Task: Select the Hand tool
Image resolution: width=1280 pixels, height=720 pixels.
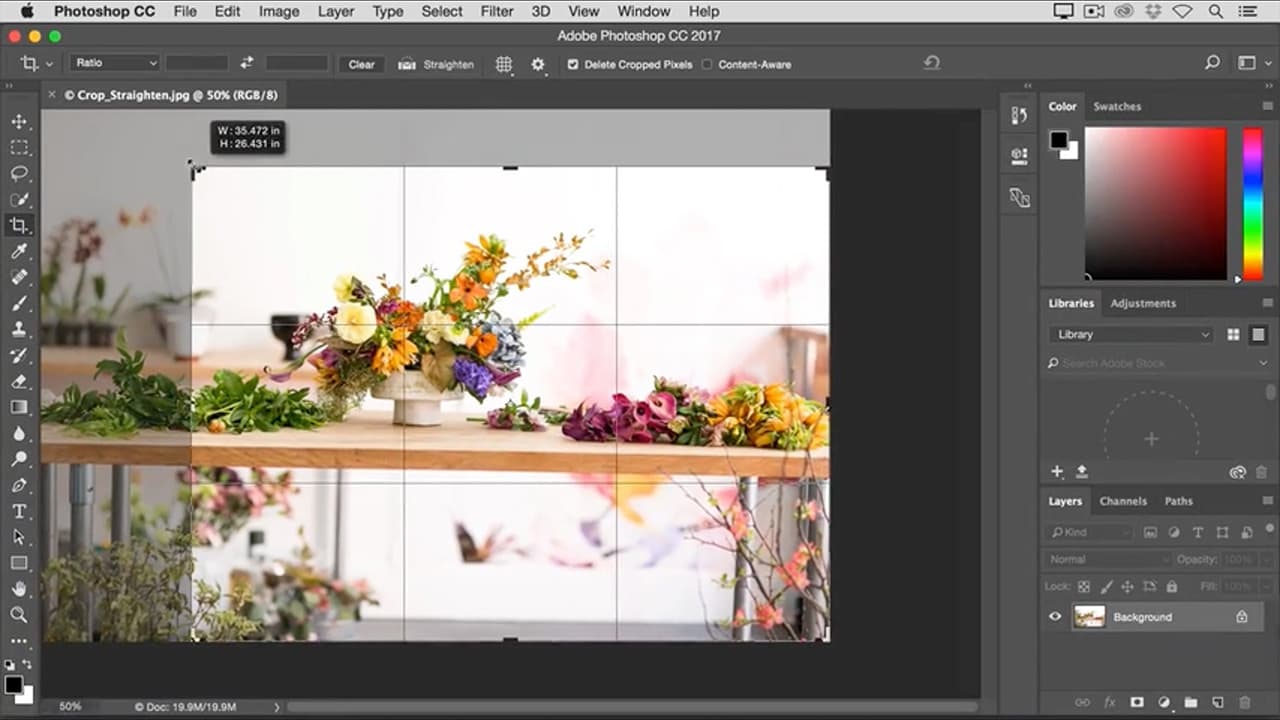Action: tap(19, 589)
